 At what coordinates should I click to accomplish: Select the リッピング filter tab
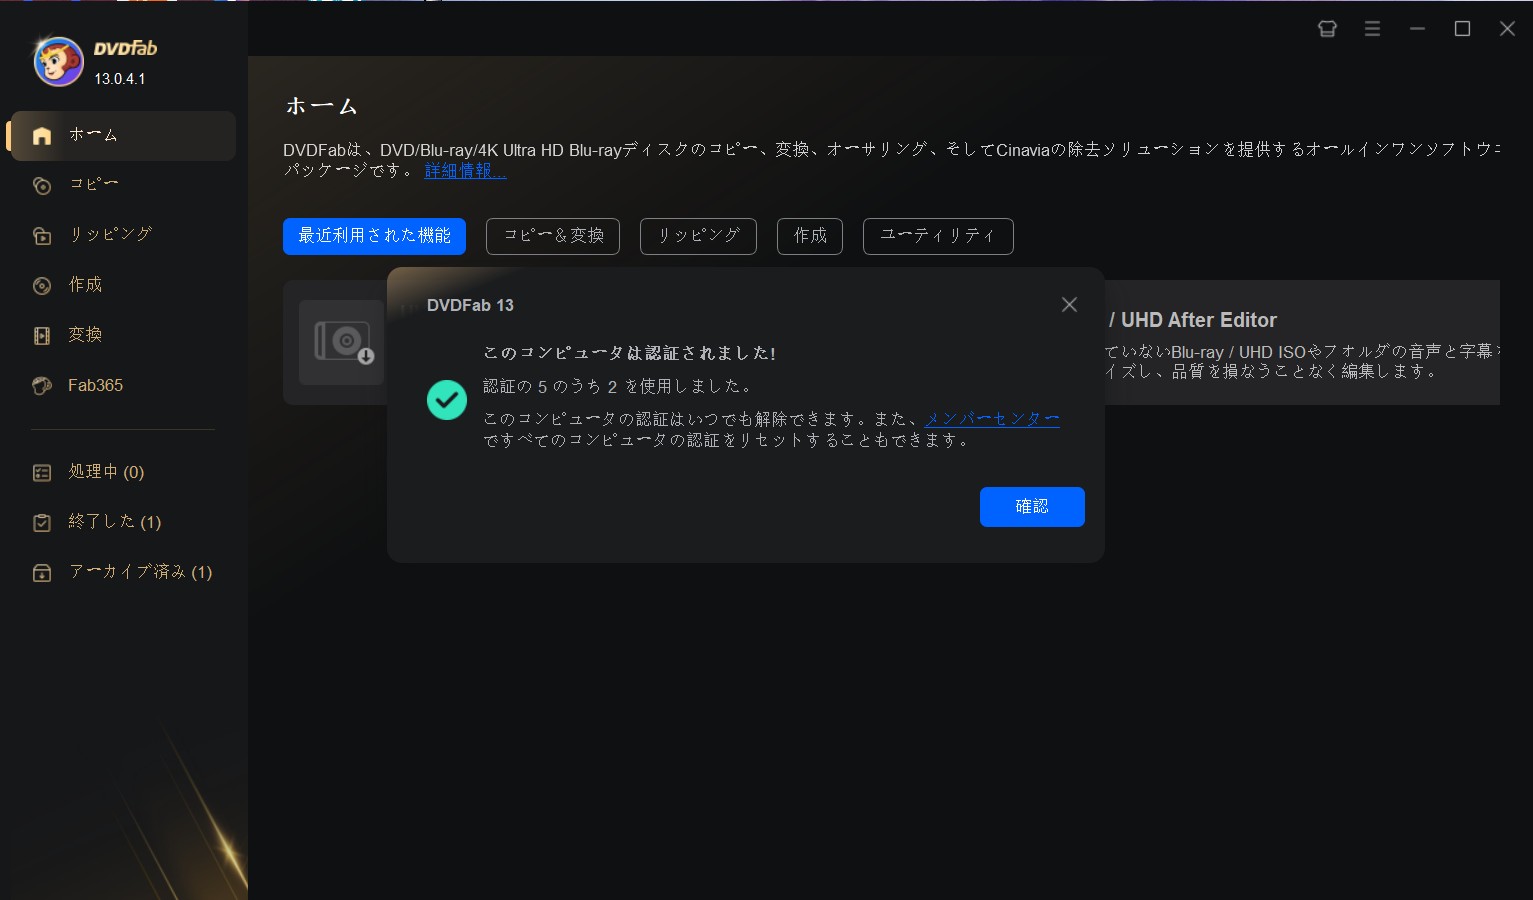click(698, 236)
